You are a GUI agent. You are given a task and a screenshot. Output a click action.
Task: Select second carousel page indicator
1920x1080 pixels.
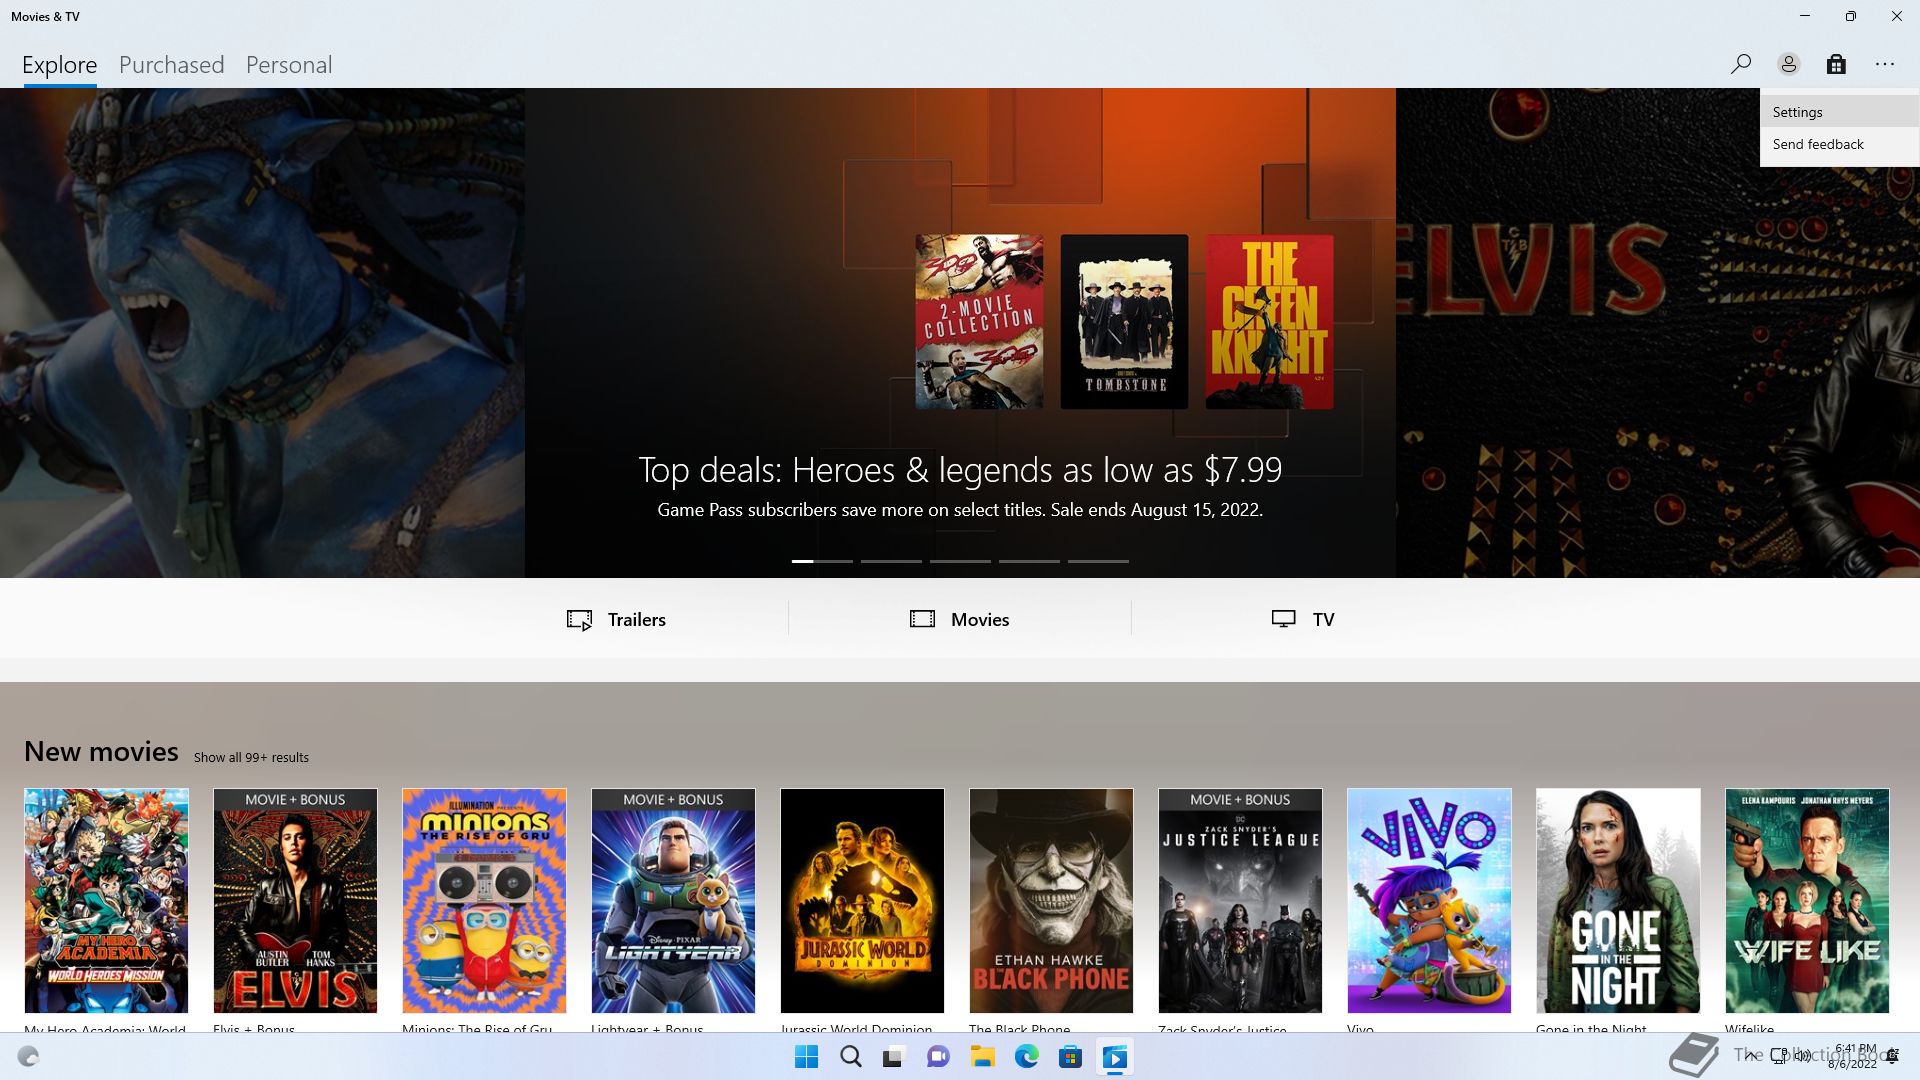pos(891,561)
